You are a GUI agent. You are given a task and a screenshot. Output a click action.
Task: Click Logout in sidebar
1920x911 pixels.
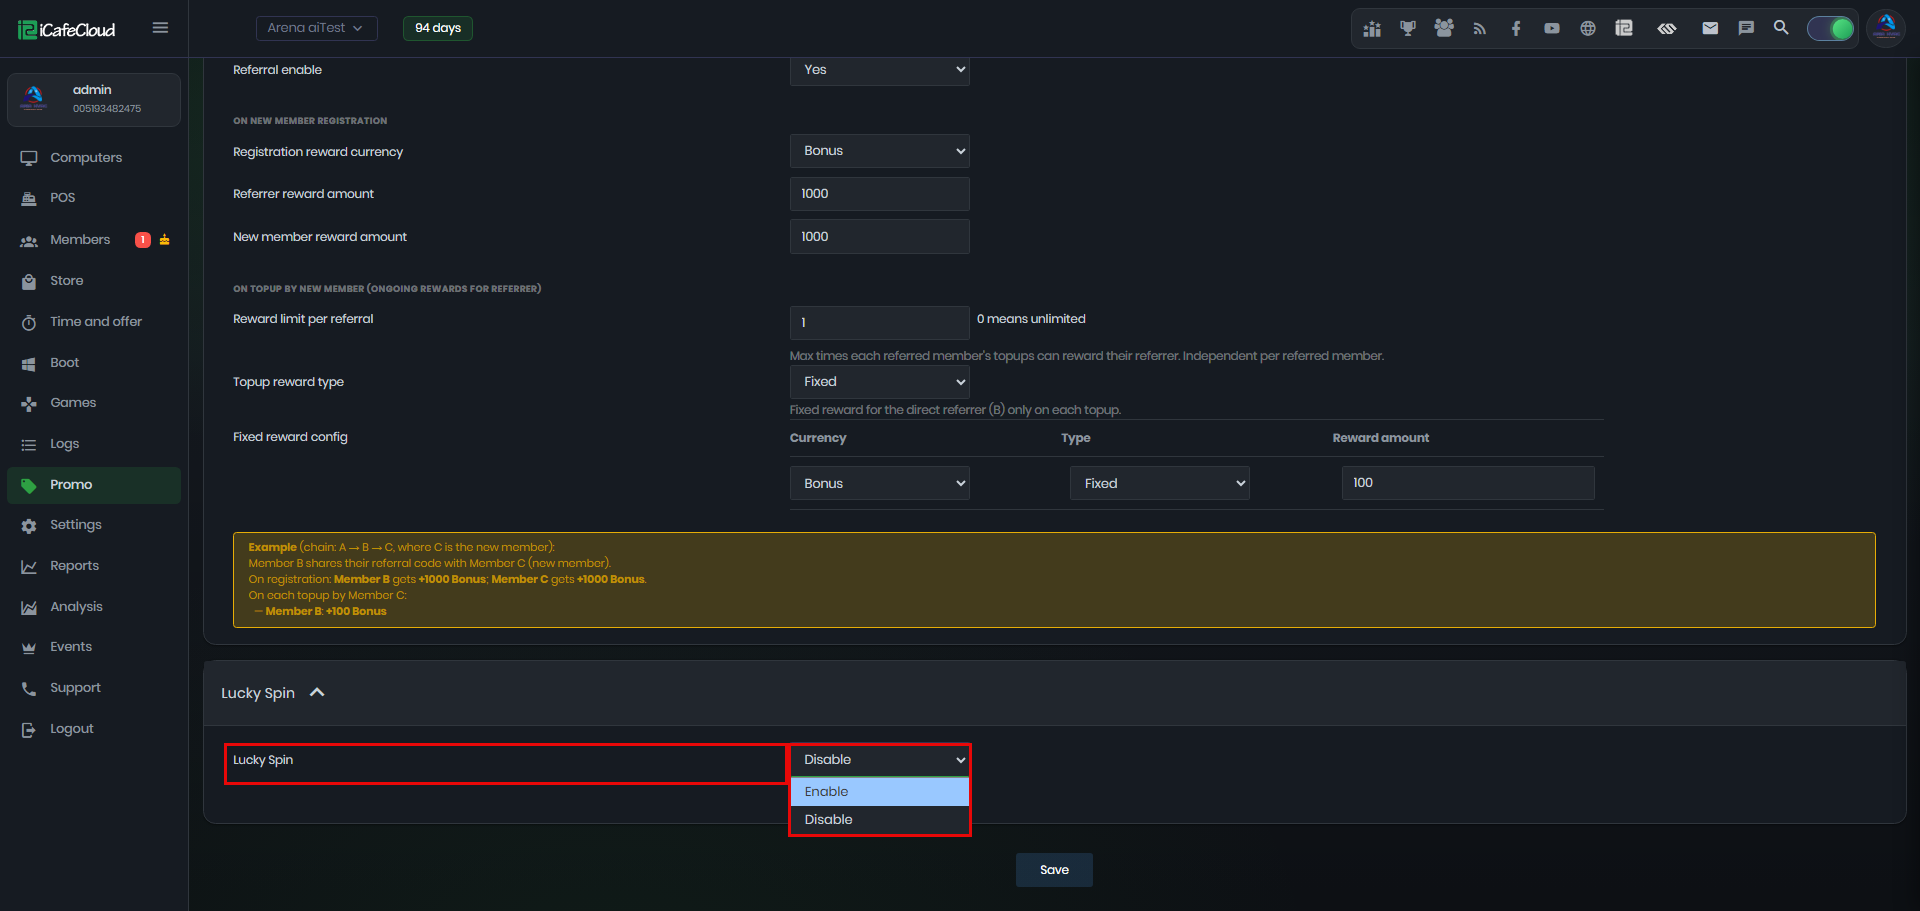click(94, 729)
